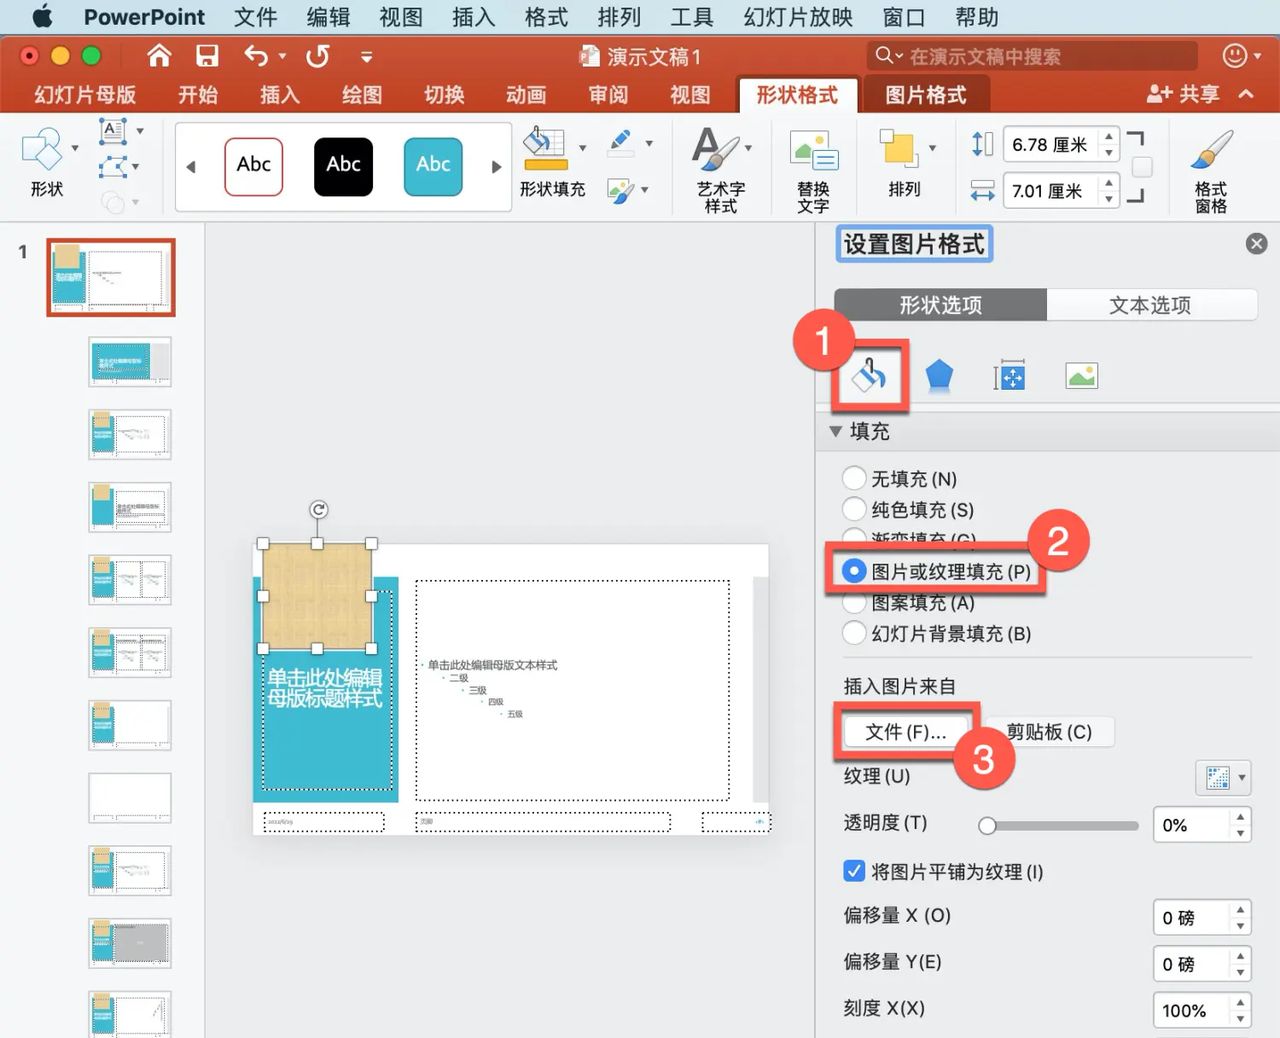Open the 纹理 (Texture) dropdown
The height and width of the screenshot is (1038, 1280).
[x=1222, y=777]
